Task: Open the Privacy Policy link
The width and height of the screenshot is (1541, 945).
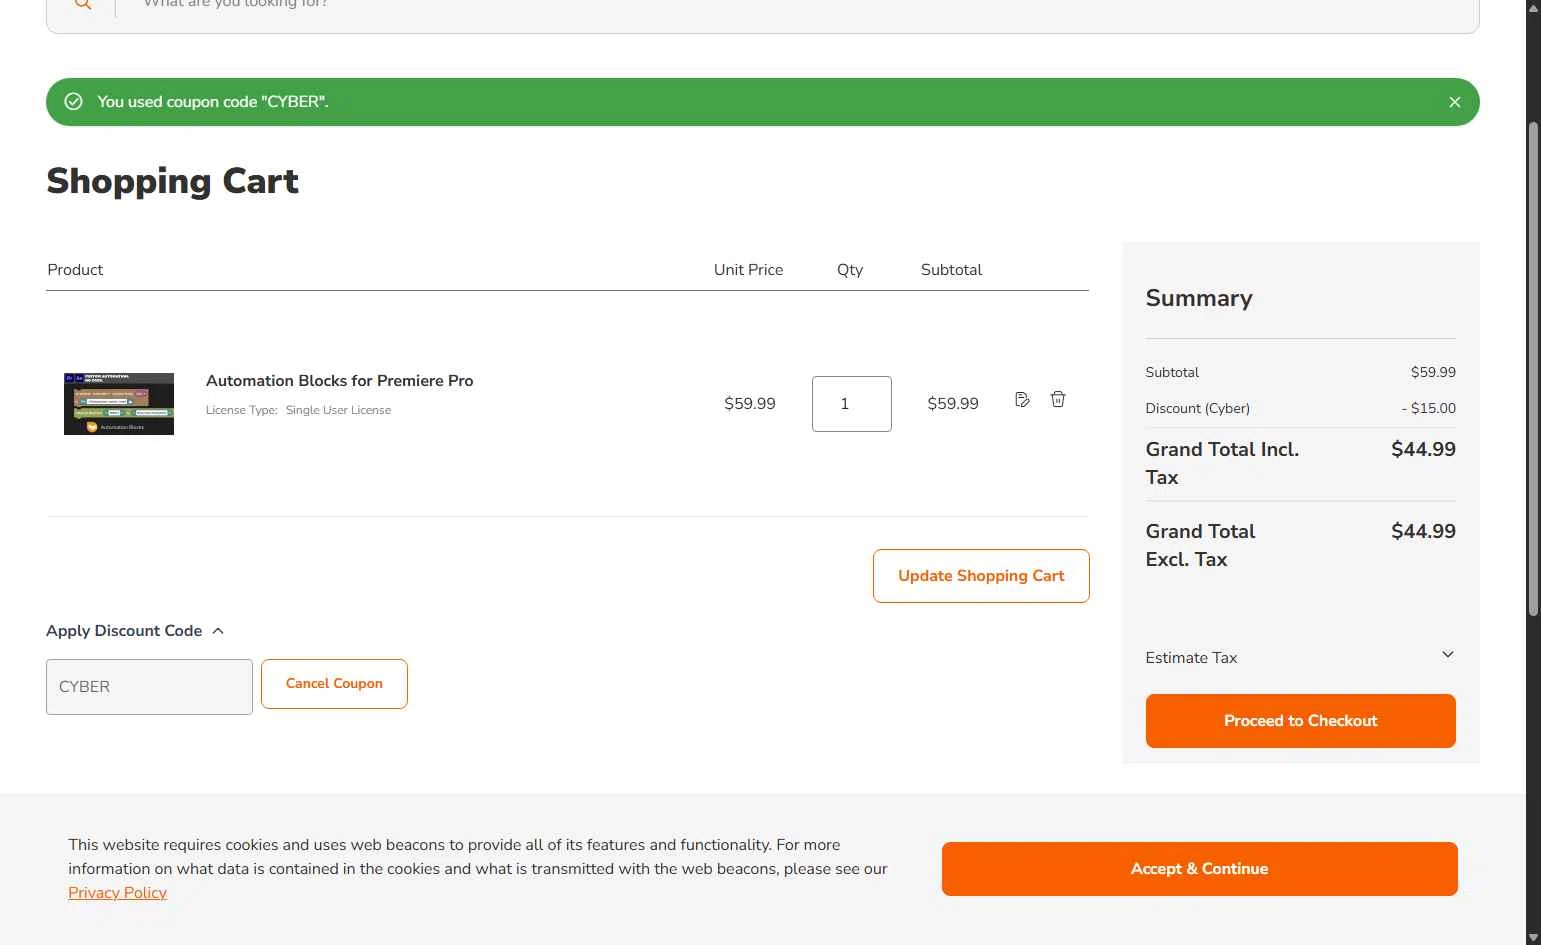Action: (x=117, y=893)
